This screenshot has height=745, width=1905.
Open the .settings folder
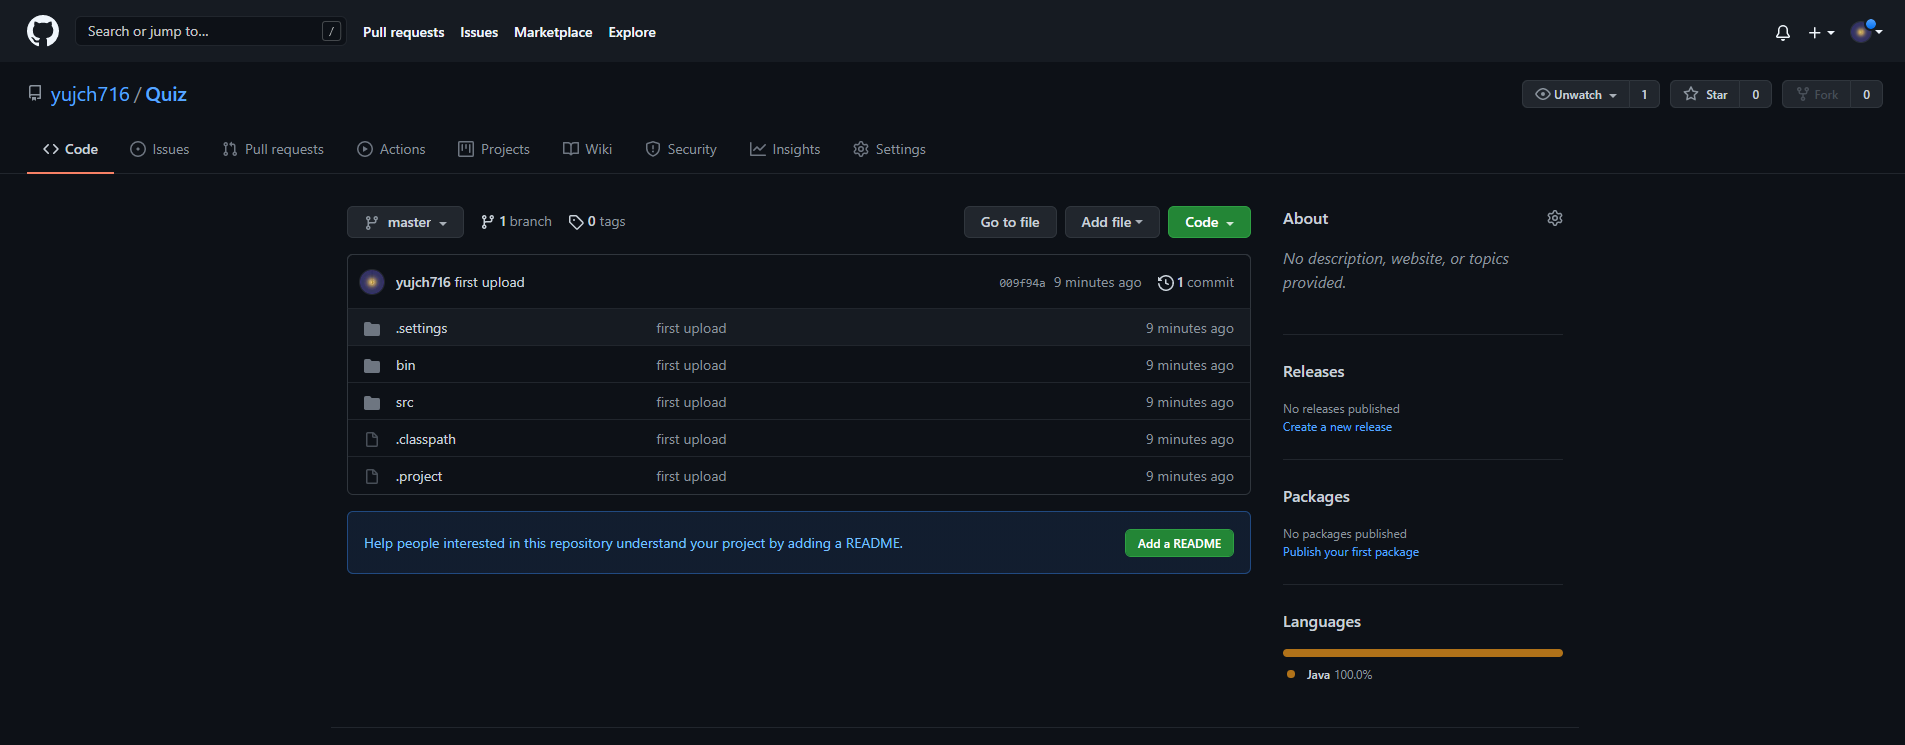point(421,328)
